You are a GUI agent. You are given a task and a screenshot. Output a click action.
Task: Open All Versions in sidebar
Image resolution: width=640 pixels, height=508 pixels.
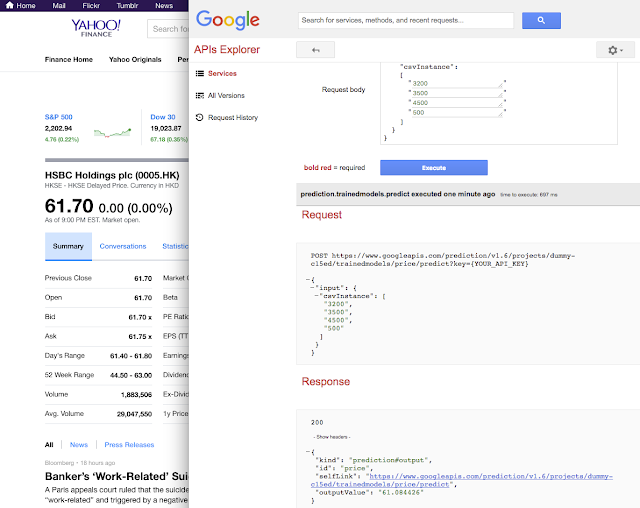coord(220,95)
